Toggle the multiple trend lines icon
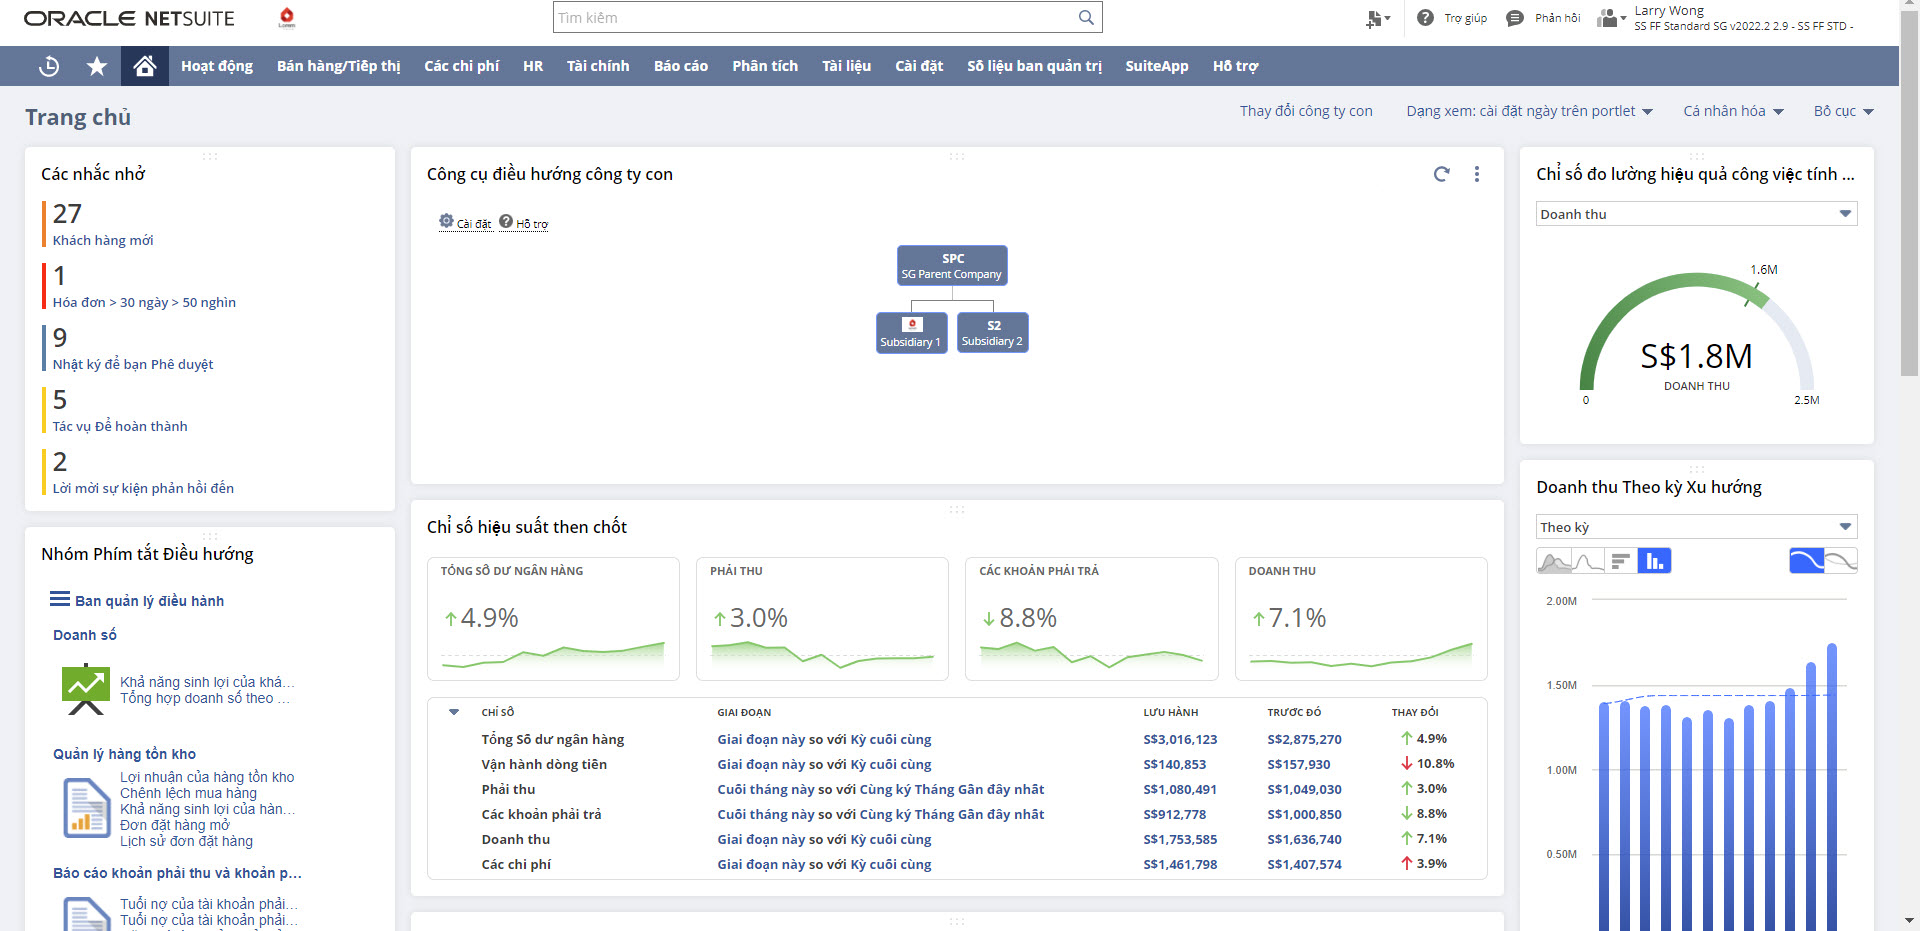The image size is (1920, 931). [1841, 561]
